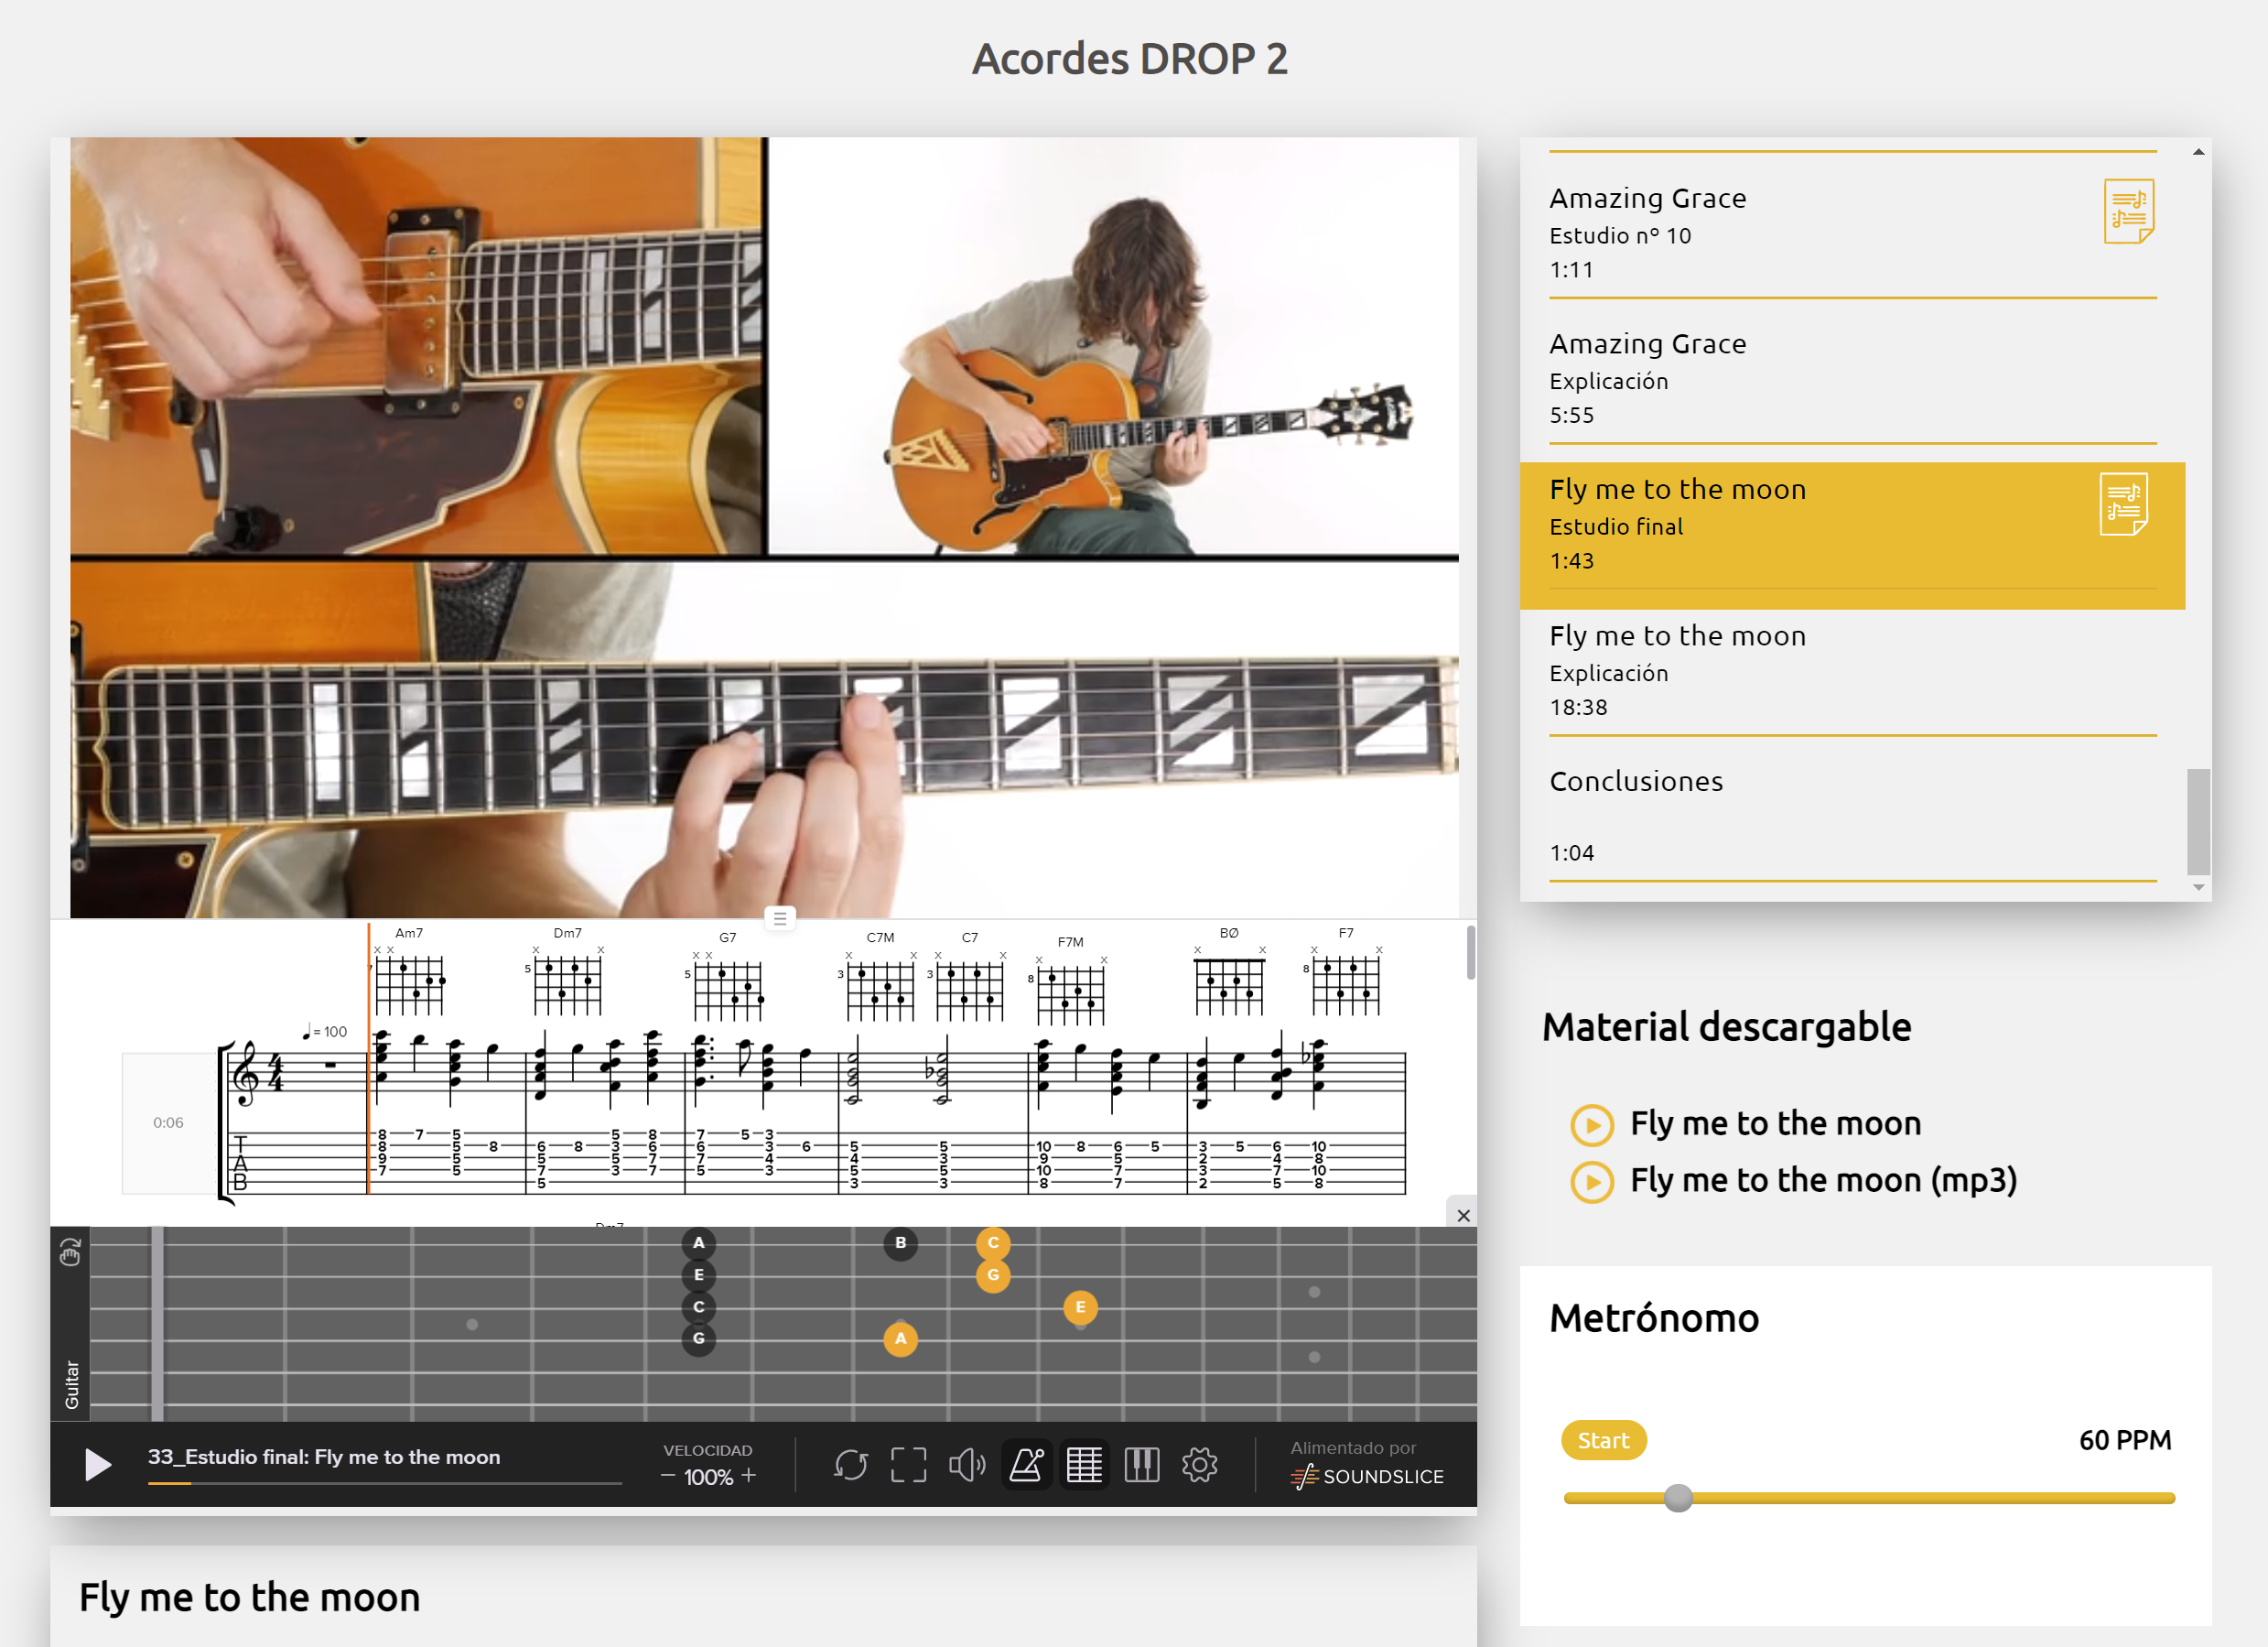This screenshot has height=1647, width=2268.
Task: Open player settings gear
Action: [x=1199, y=1465]
